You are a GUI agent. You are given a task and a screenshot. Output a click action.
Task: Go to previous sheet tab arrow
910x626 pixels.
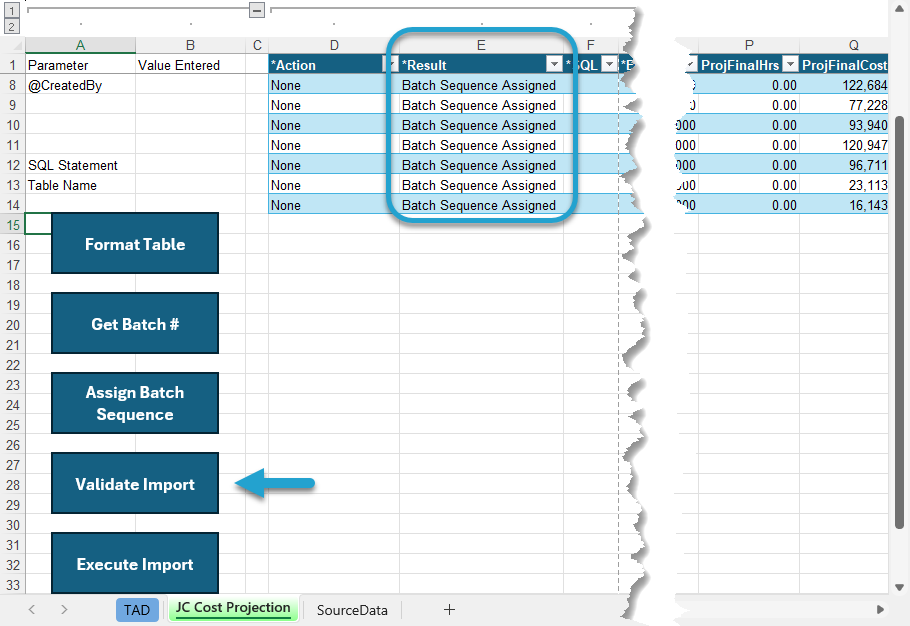(32, 610)
